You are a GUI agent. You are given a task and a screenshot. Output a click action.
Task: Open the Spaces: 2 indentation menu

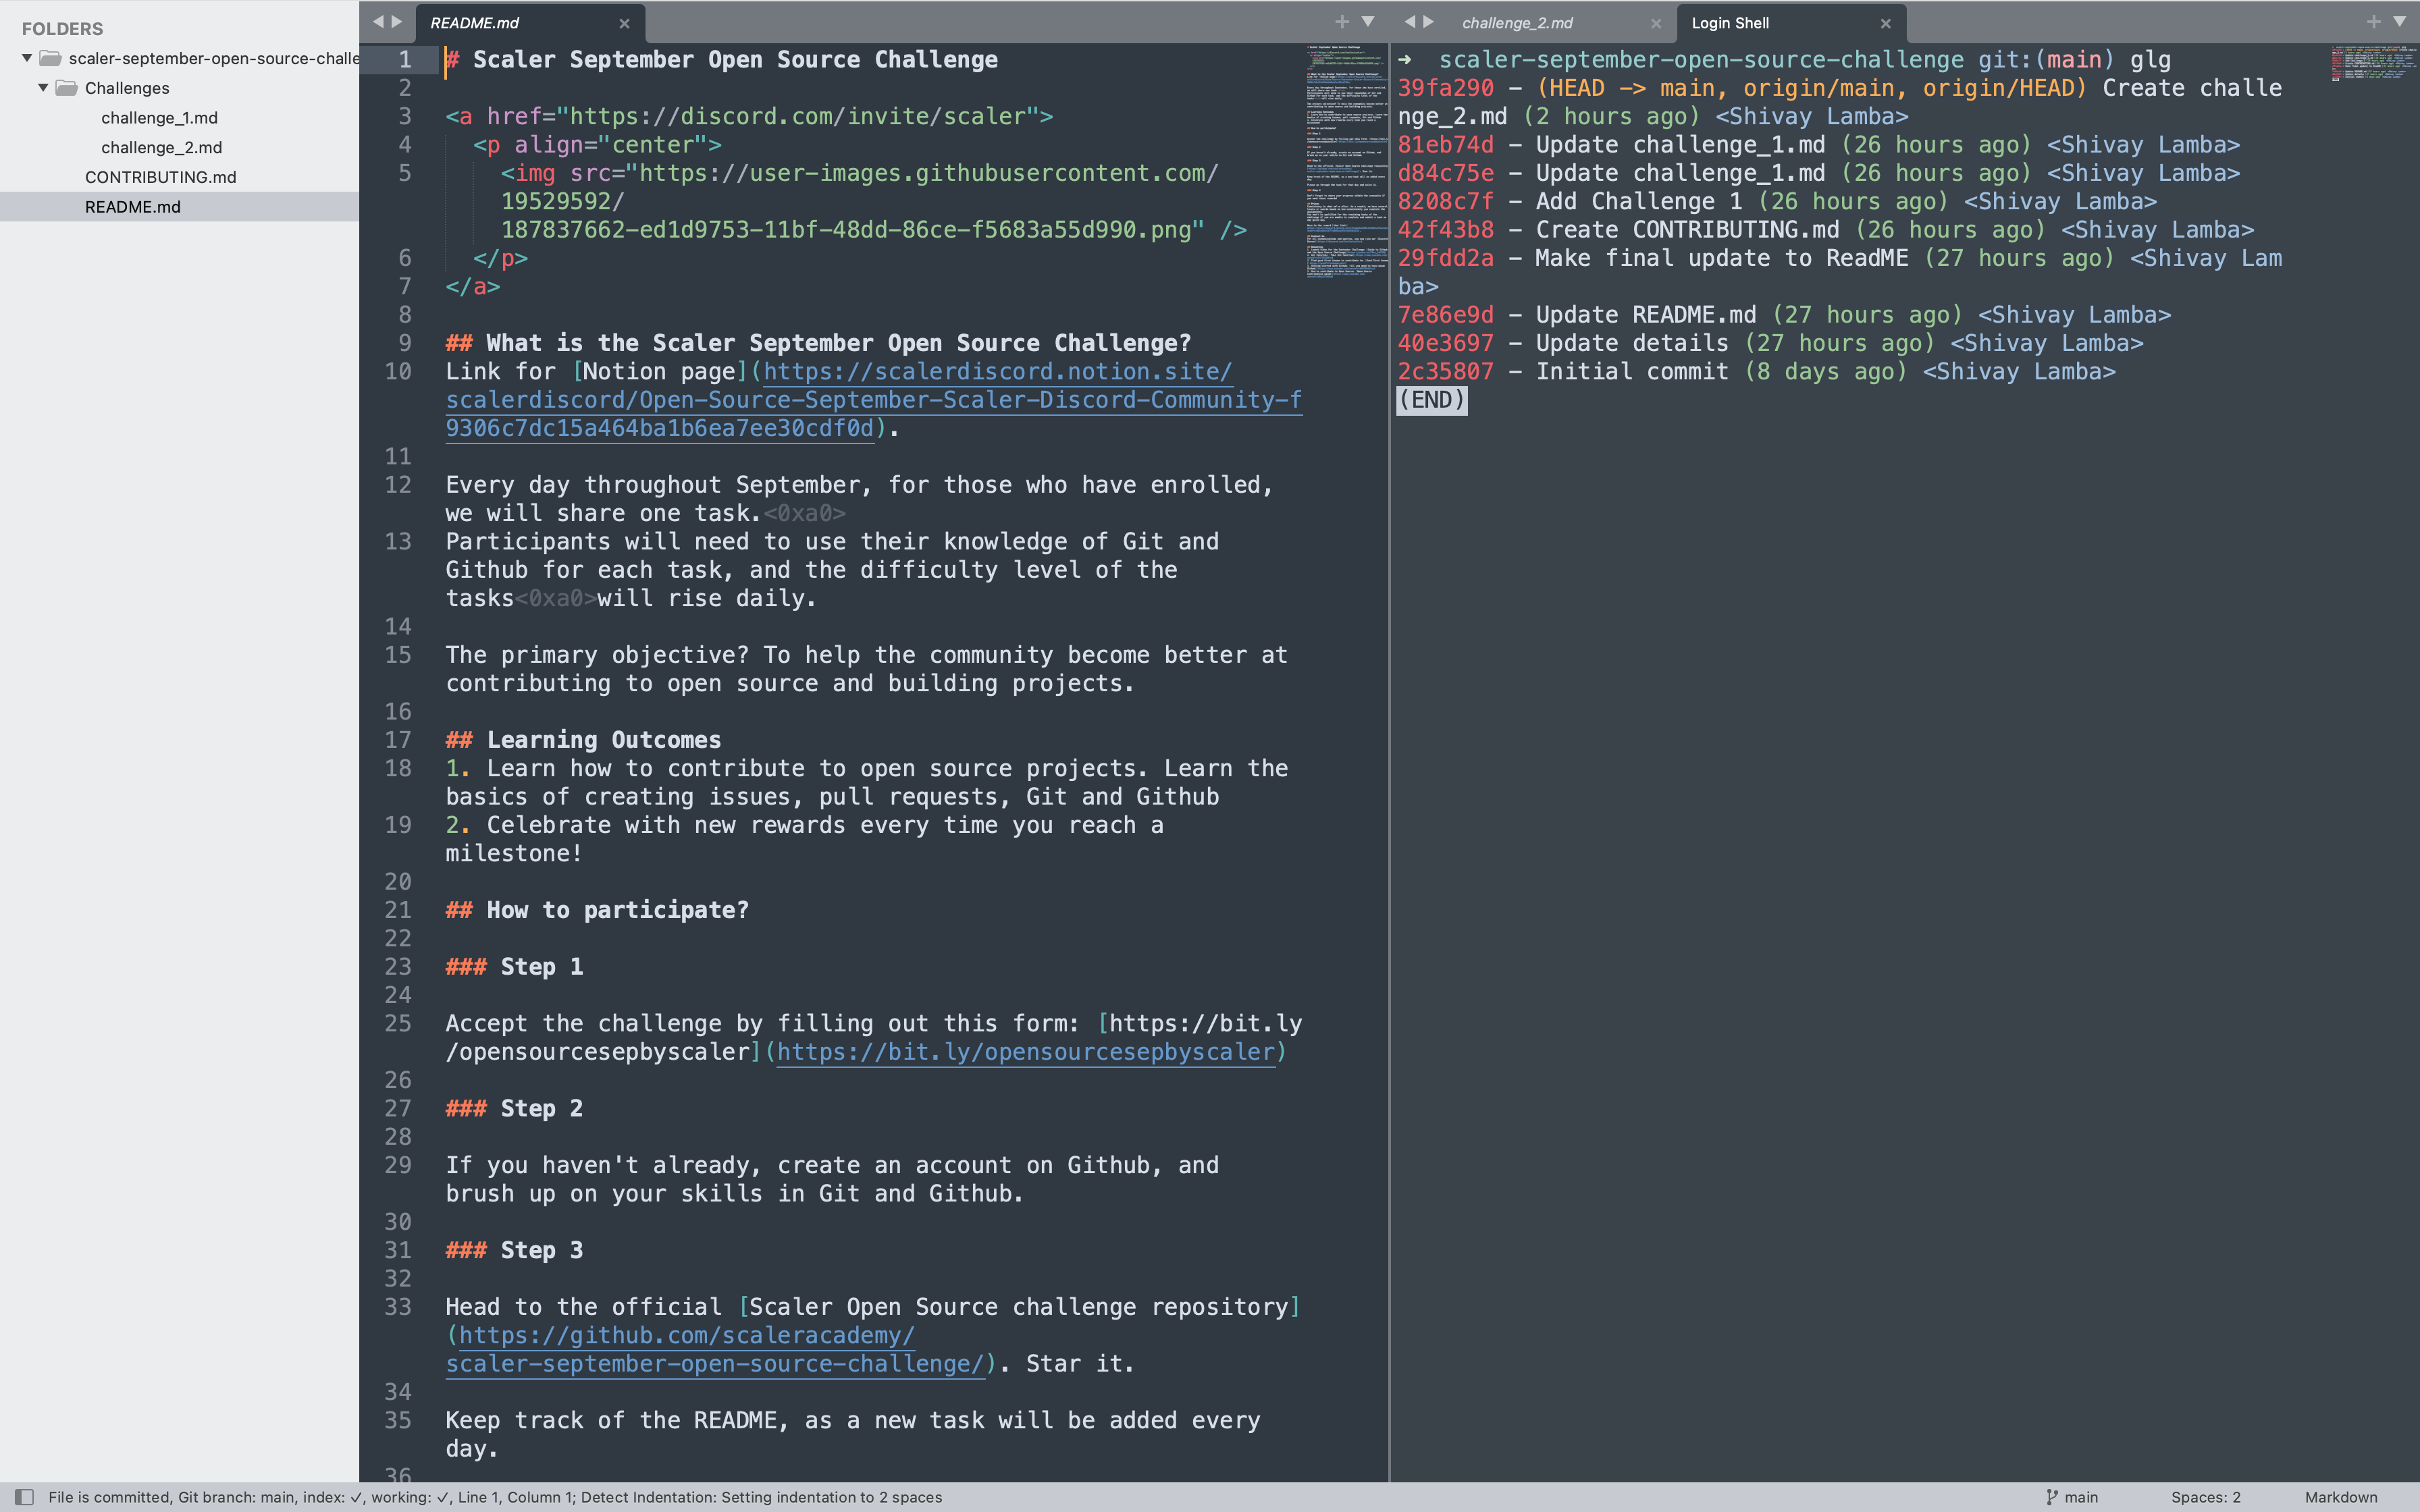(2206, 1497)
